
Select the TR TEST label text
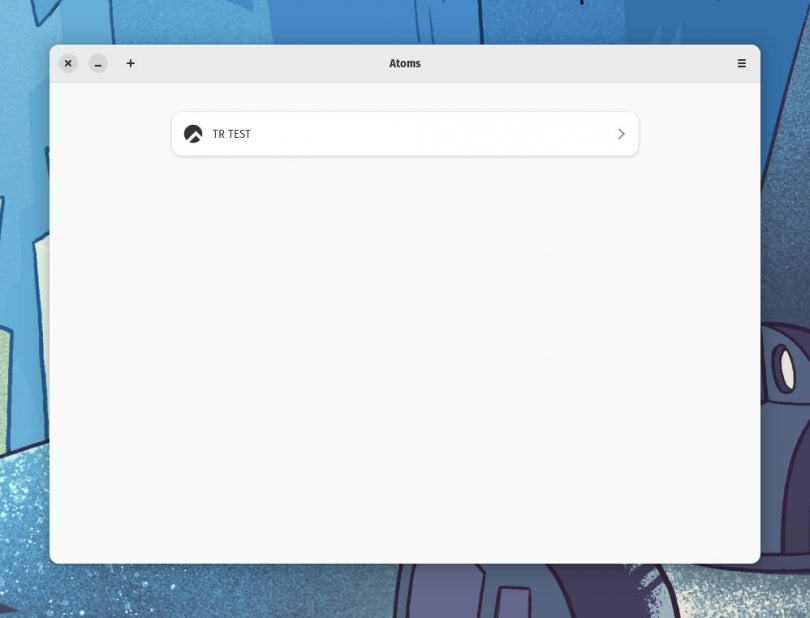point(232,134)
